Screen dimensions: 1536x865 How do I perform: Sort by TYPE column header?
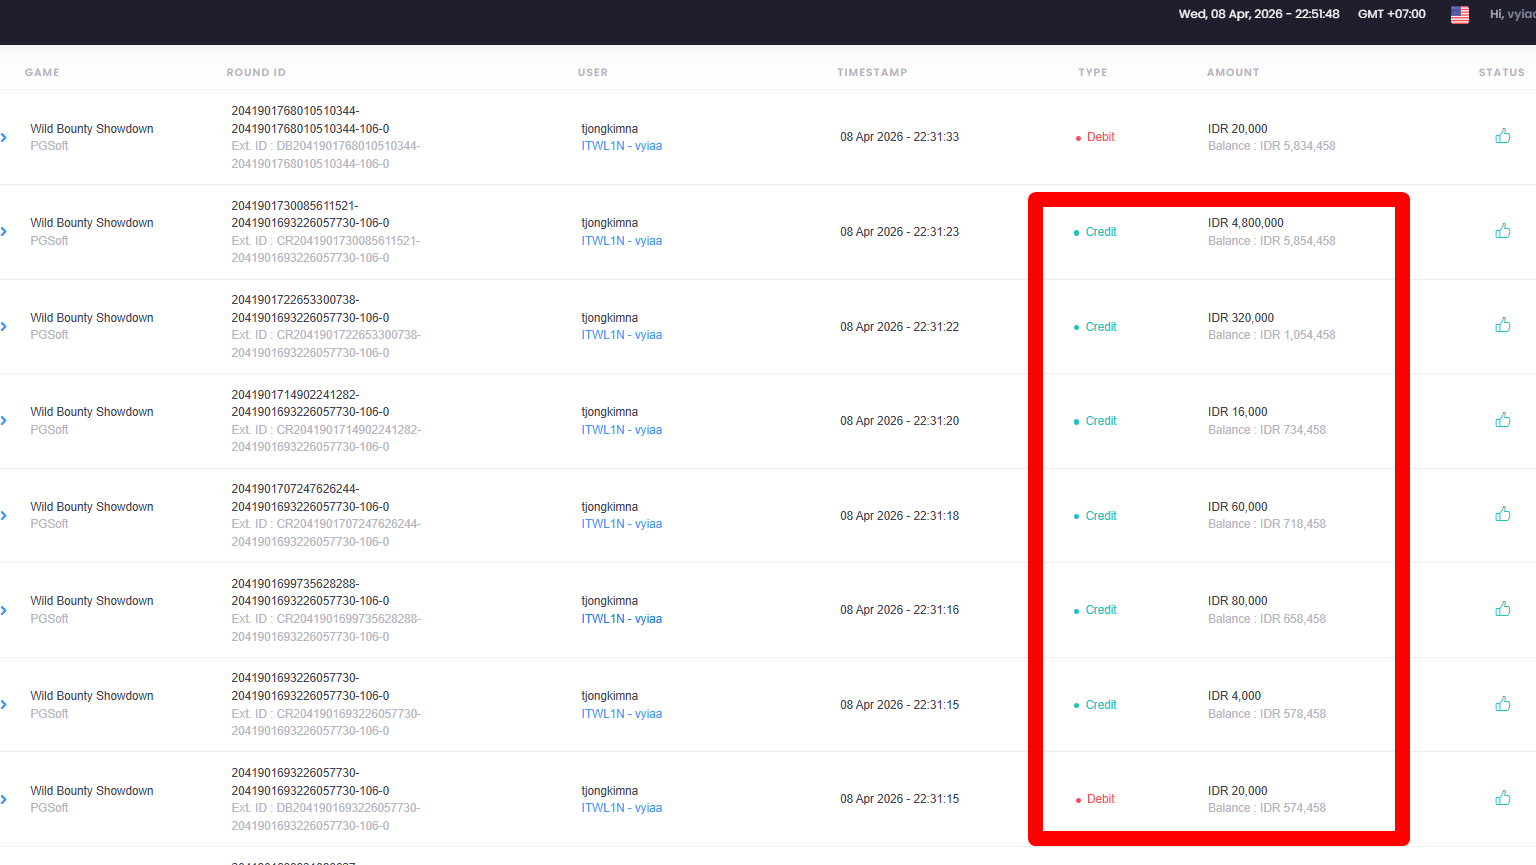pyautogui.click(x=1093, y=72)
